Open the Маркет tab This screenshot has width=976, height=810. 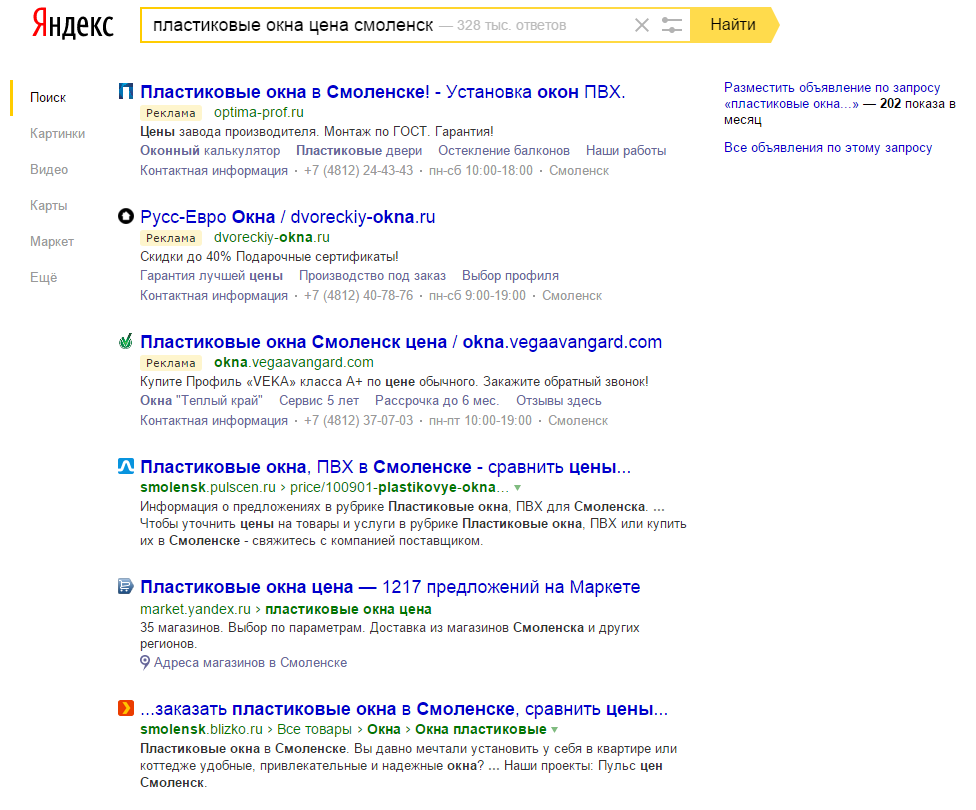click(x=52, y=242)
